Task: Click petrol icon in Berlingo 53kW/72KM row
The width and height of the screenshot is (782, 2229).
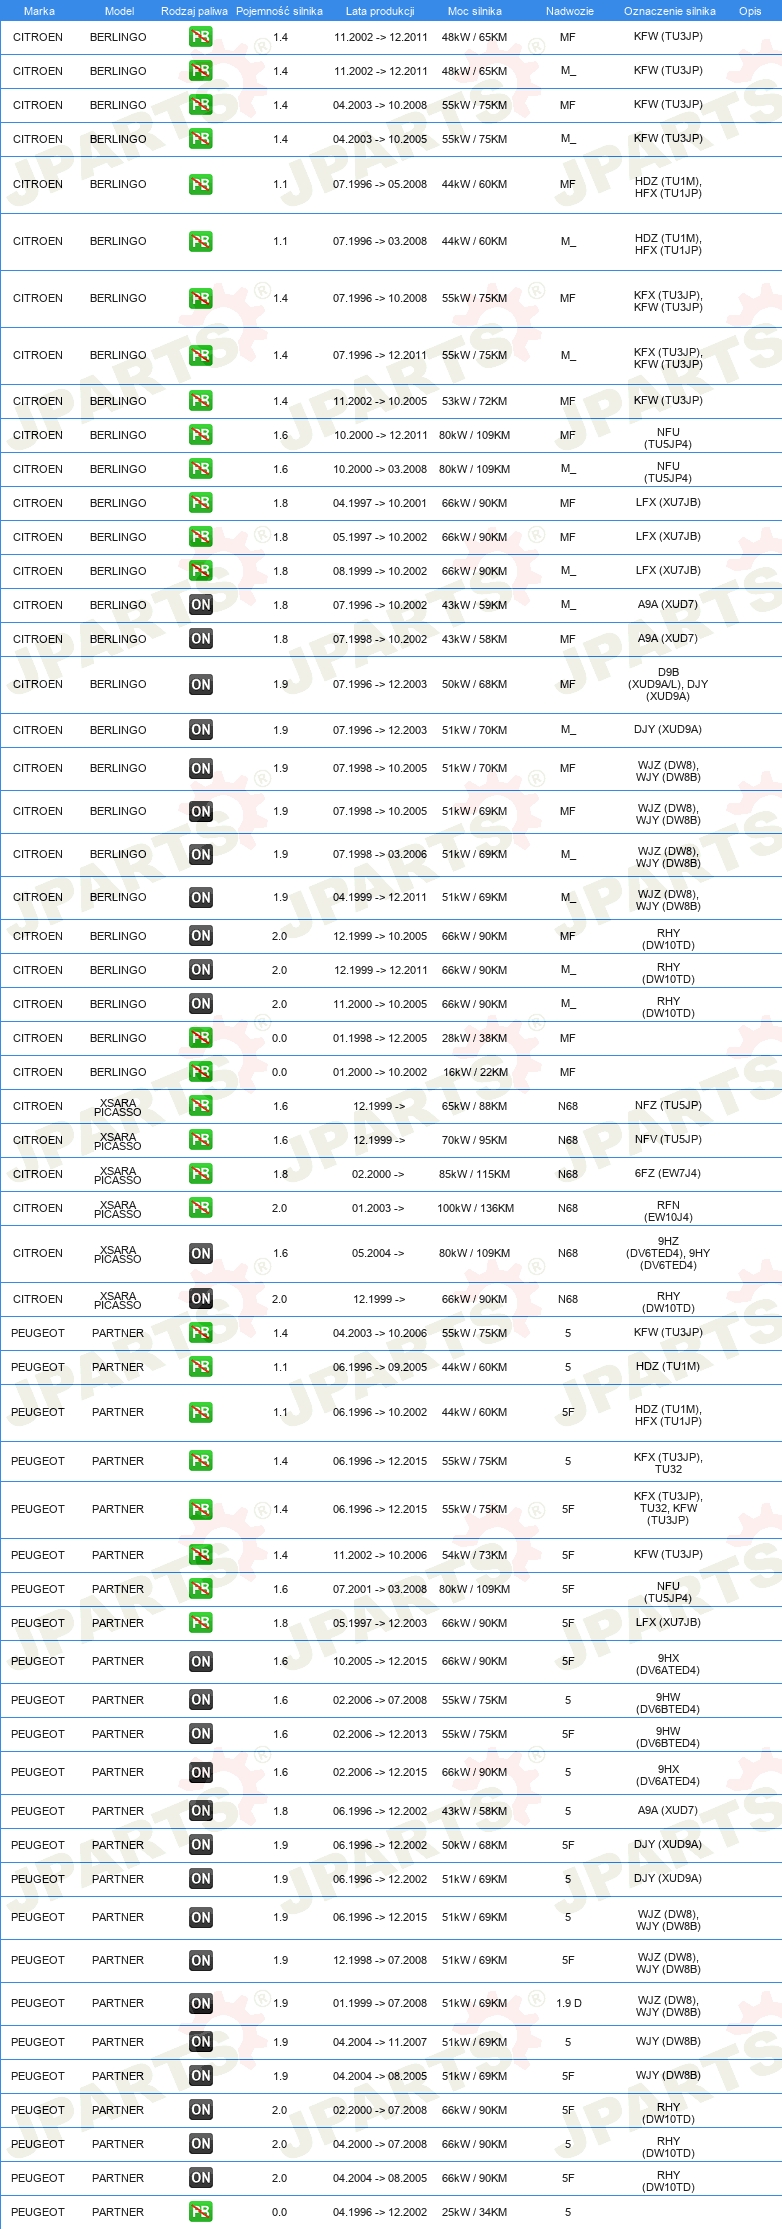Action: point(201,401)
